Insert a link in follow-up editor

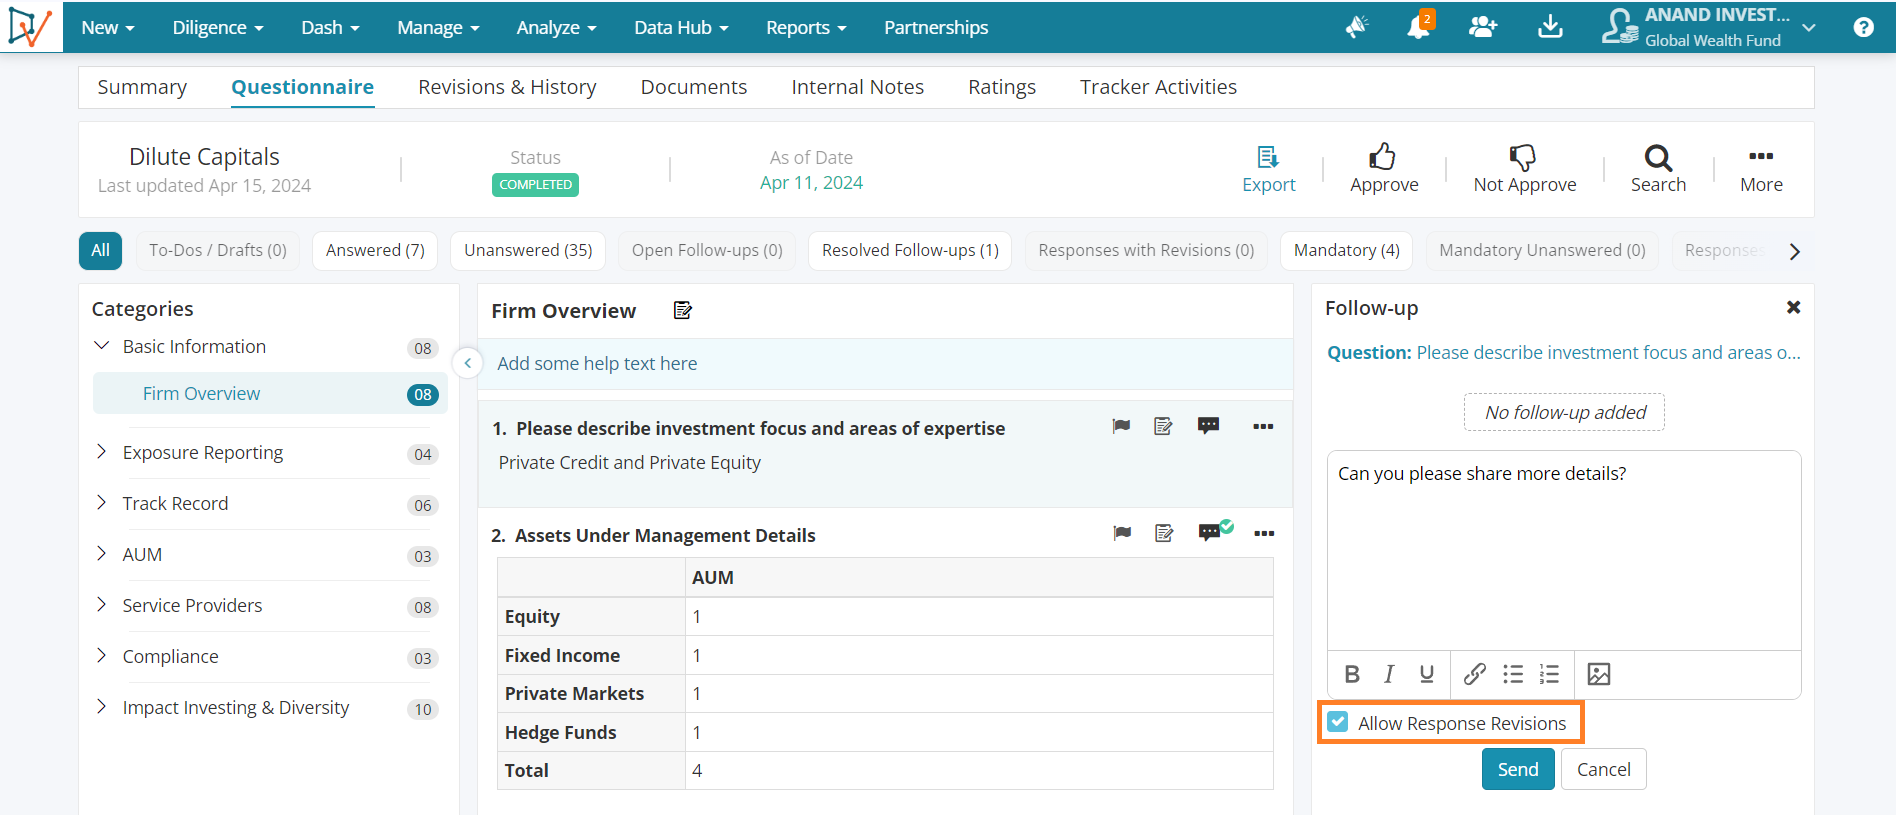[1474, 674]
